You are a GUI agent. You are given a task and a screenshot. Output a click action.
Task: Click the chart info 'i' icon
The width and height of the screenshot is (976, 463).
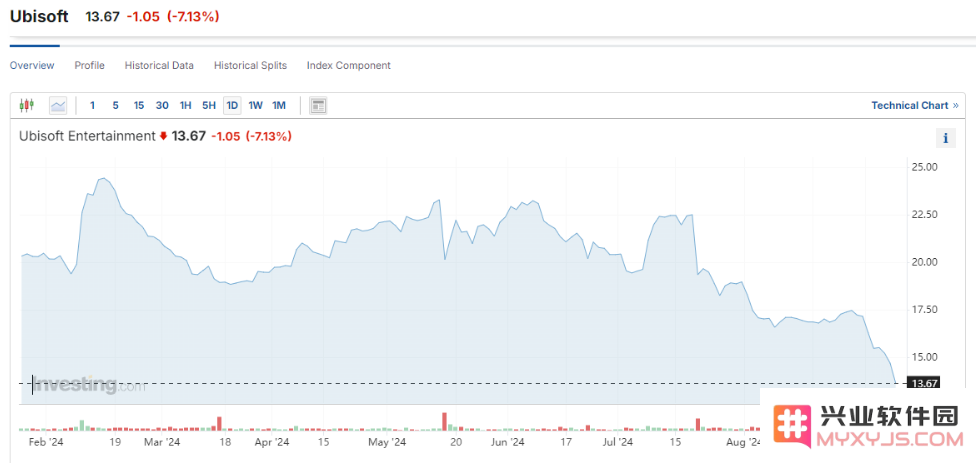[x=946, y=138]
